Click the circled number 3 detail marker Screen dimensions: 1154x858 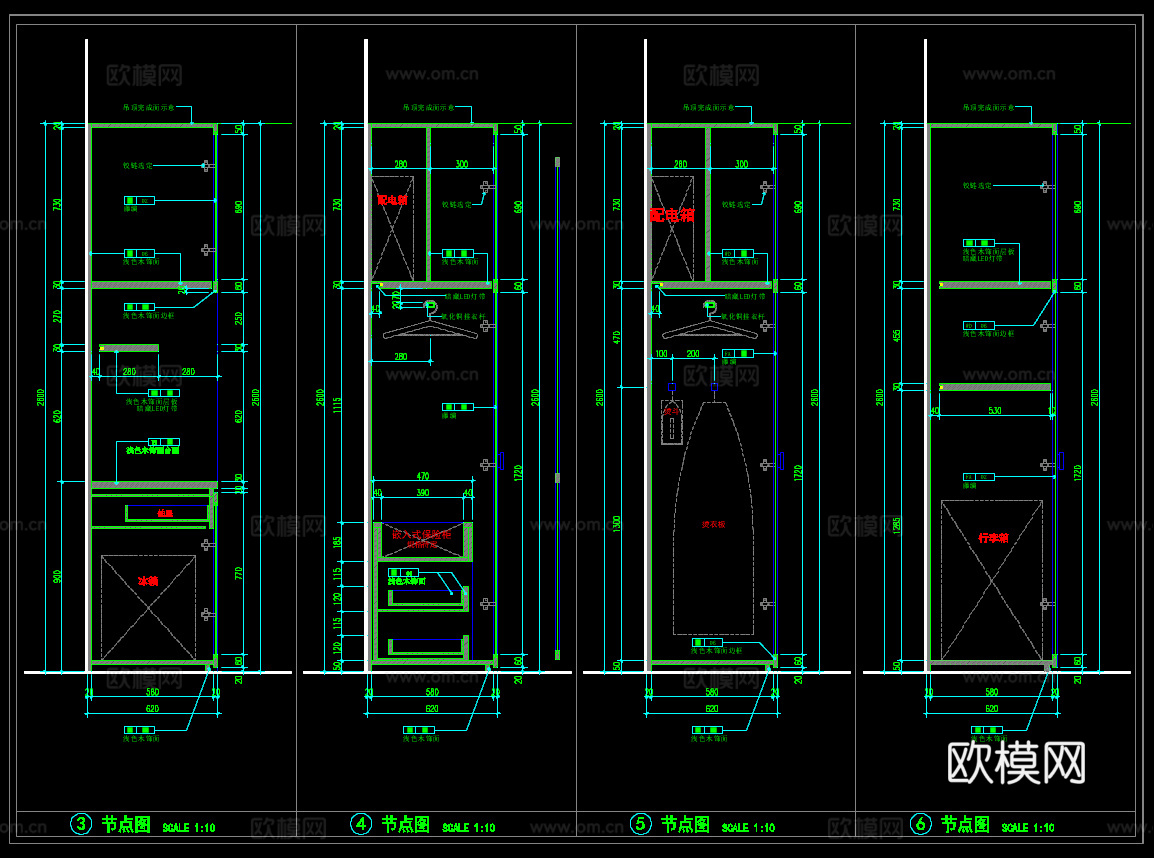pos(81,823)
